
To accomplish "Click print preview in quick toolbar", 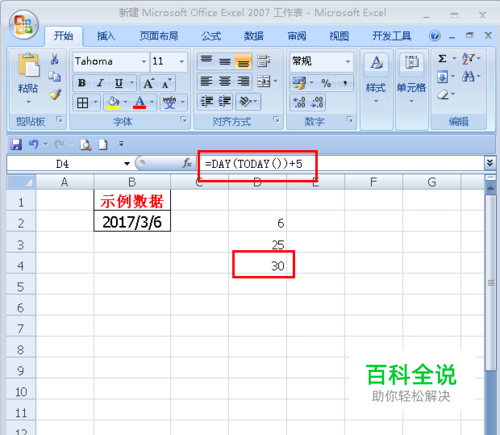I will click(x=86, y=145).
